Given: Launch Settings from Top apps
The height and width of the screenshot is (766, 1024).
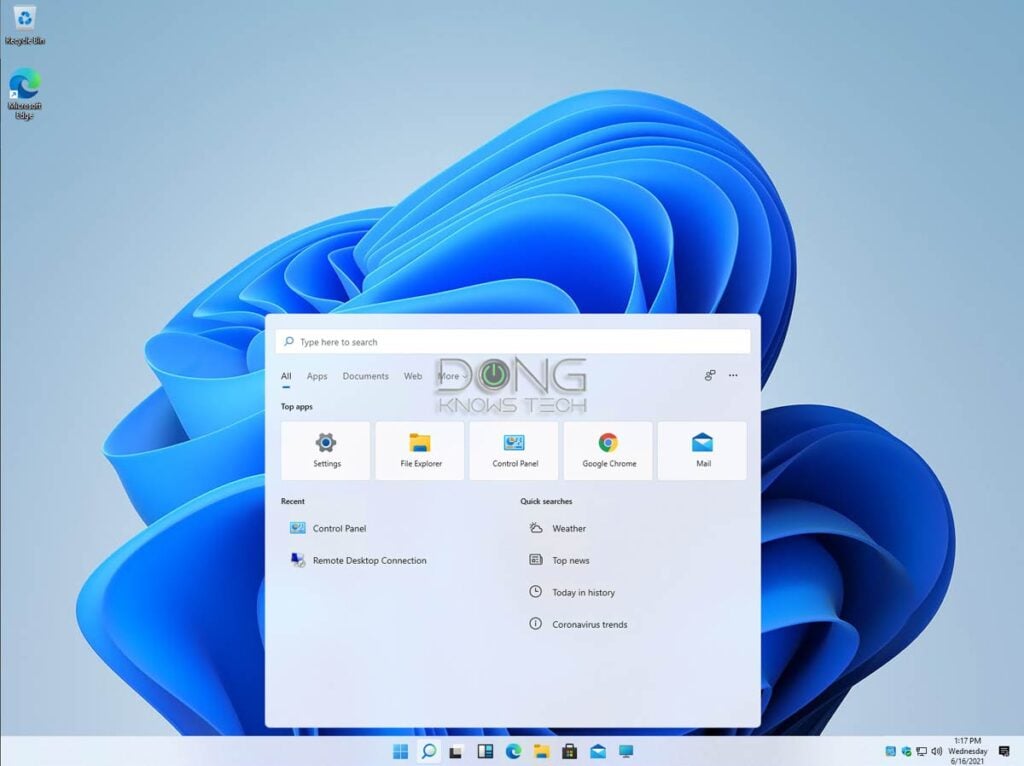Looking at the screenshot, I should click(326, 451).
